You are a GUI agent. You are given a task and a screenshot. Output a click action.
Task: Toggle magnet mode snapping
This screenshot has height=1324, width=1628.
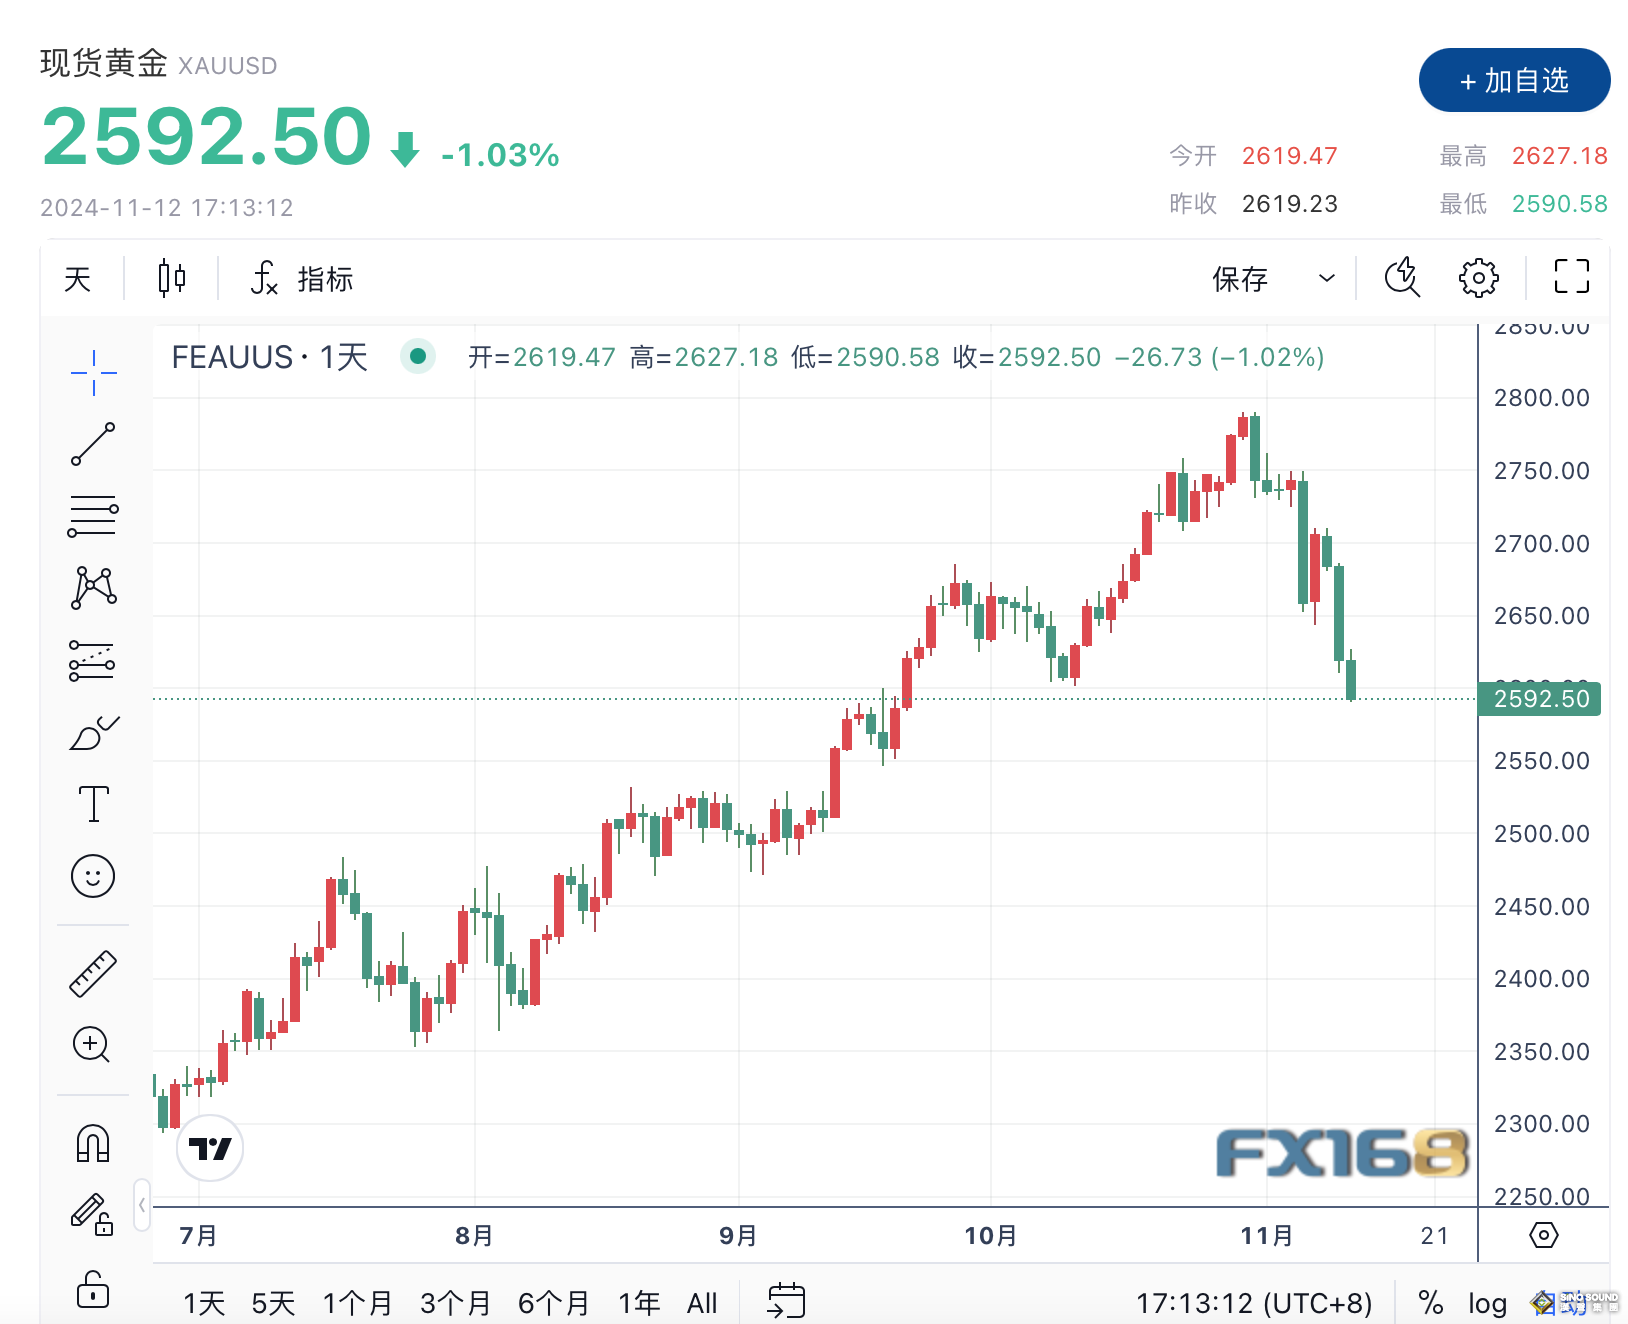93,1143
